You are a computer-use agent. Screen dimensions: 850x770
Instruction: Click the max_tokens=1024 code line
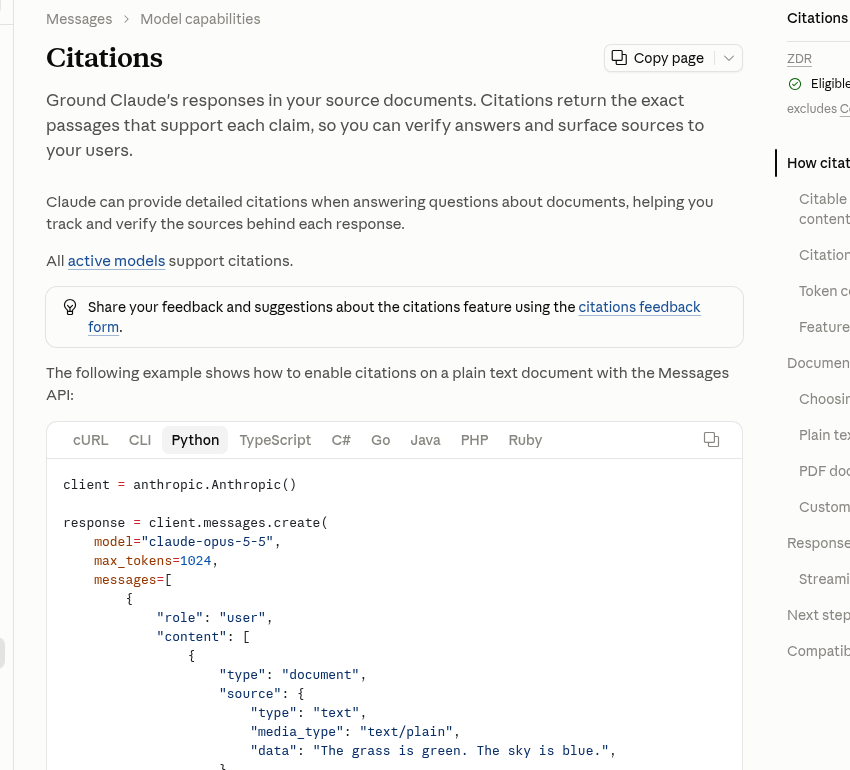pos(156,561)
